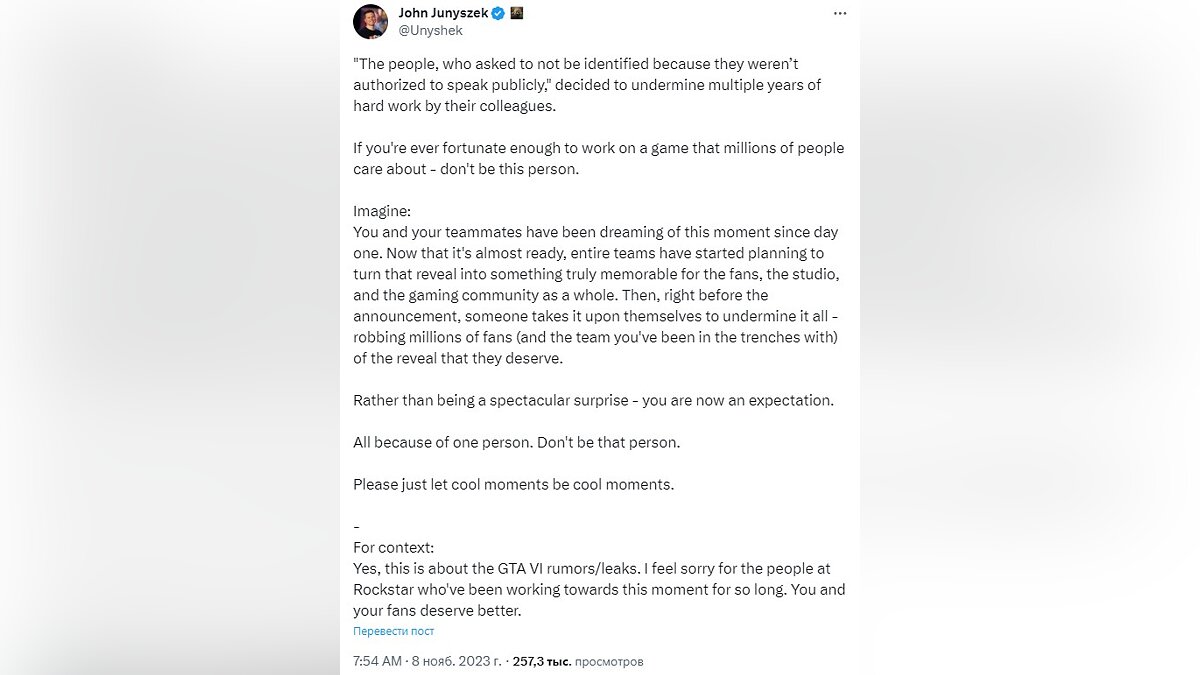
Task: Open the three-dot more options menu
Action: pyautogui.click(x=839, y=14)
